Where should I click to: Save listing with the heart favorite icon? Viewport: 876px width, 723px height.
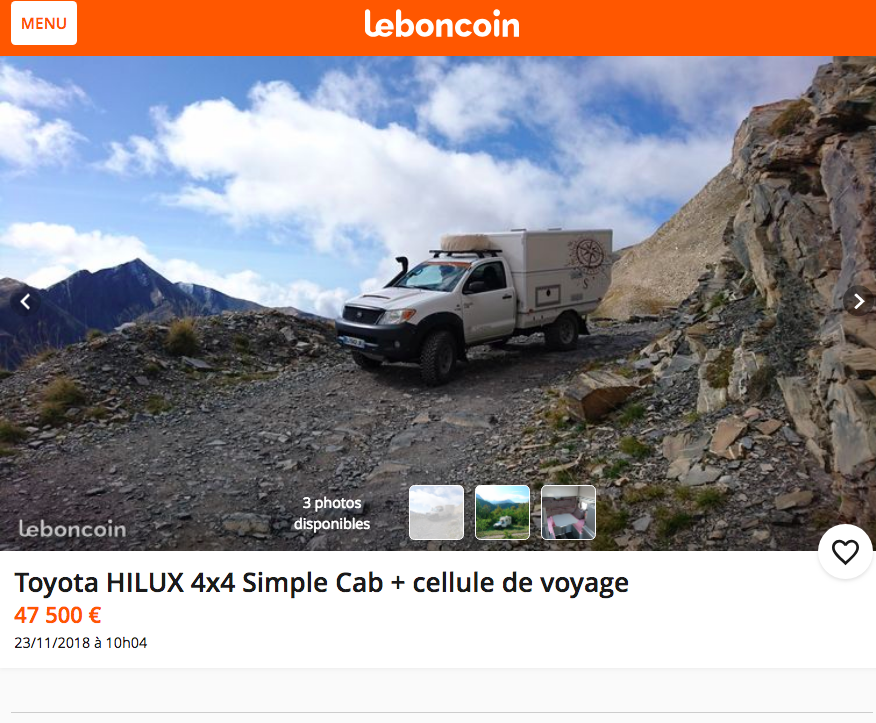[845, 552]
